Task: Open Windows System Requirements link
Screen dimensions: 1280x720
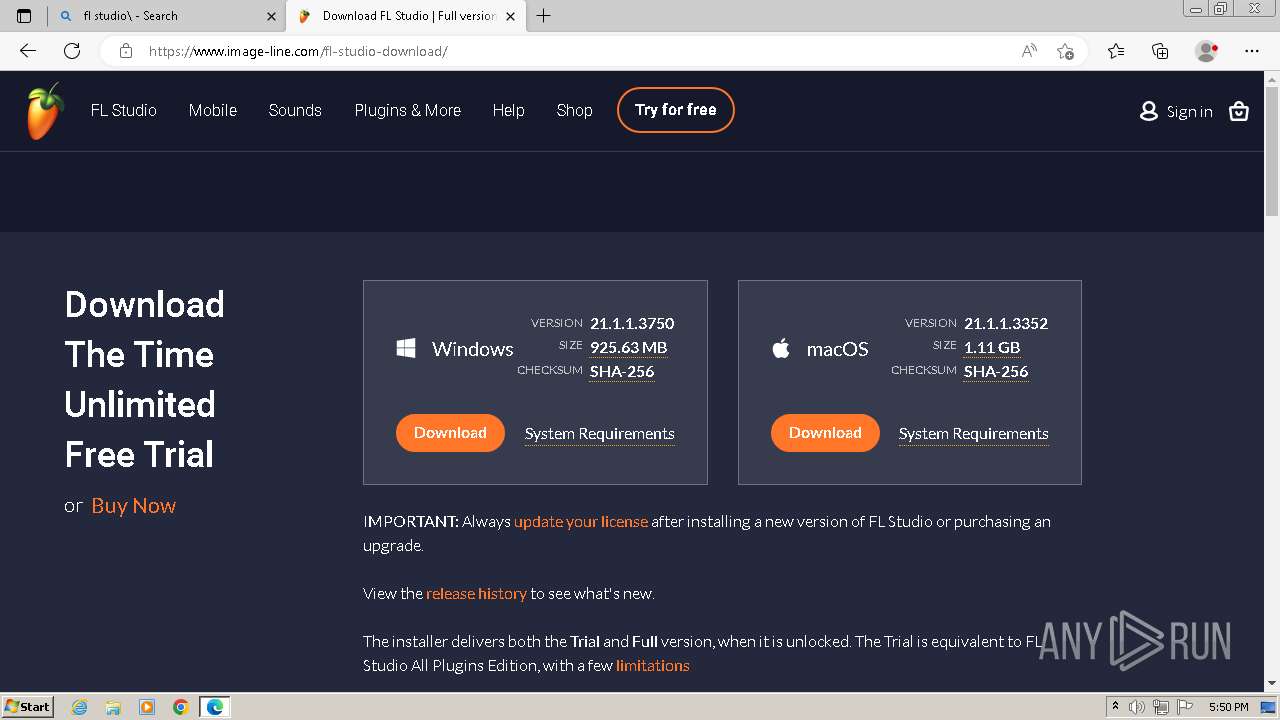Action: click(x=600, y=434)
